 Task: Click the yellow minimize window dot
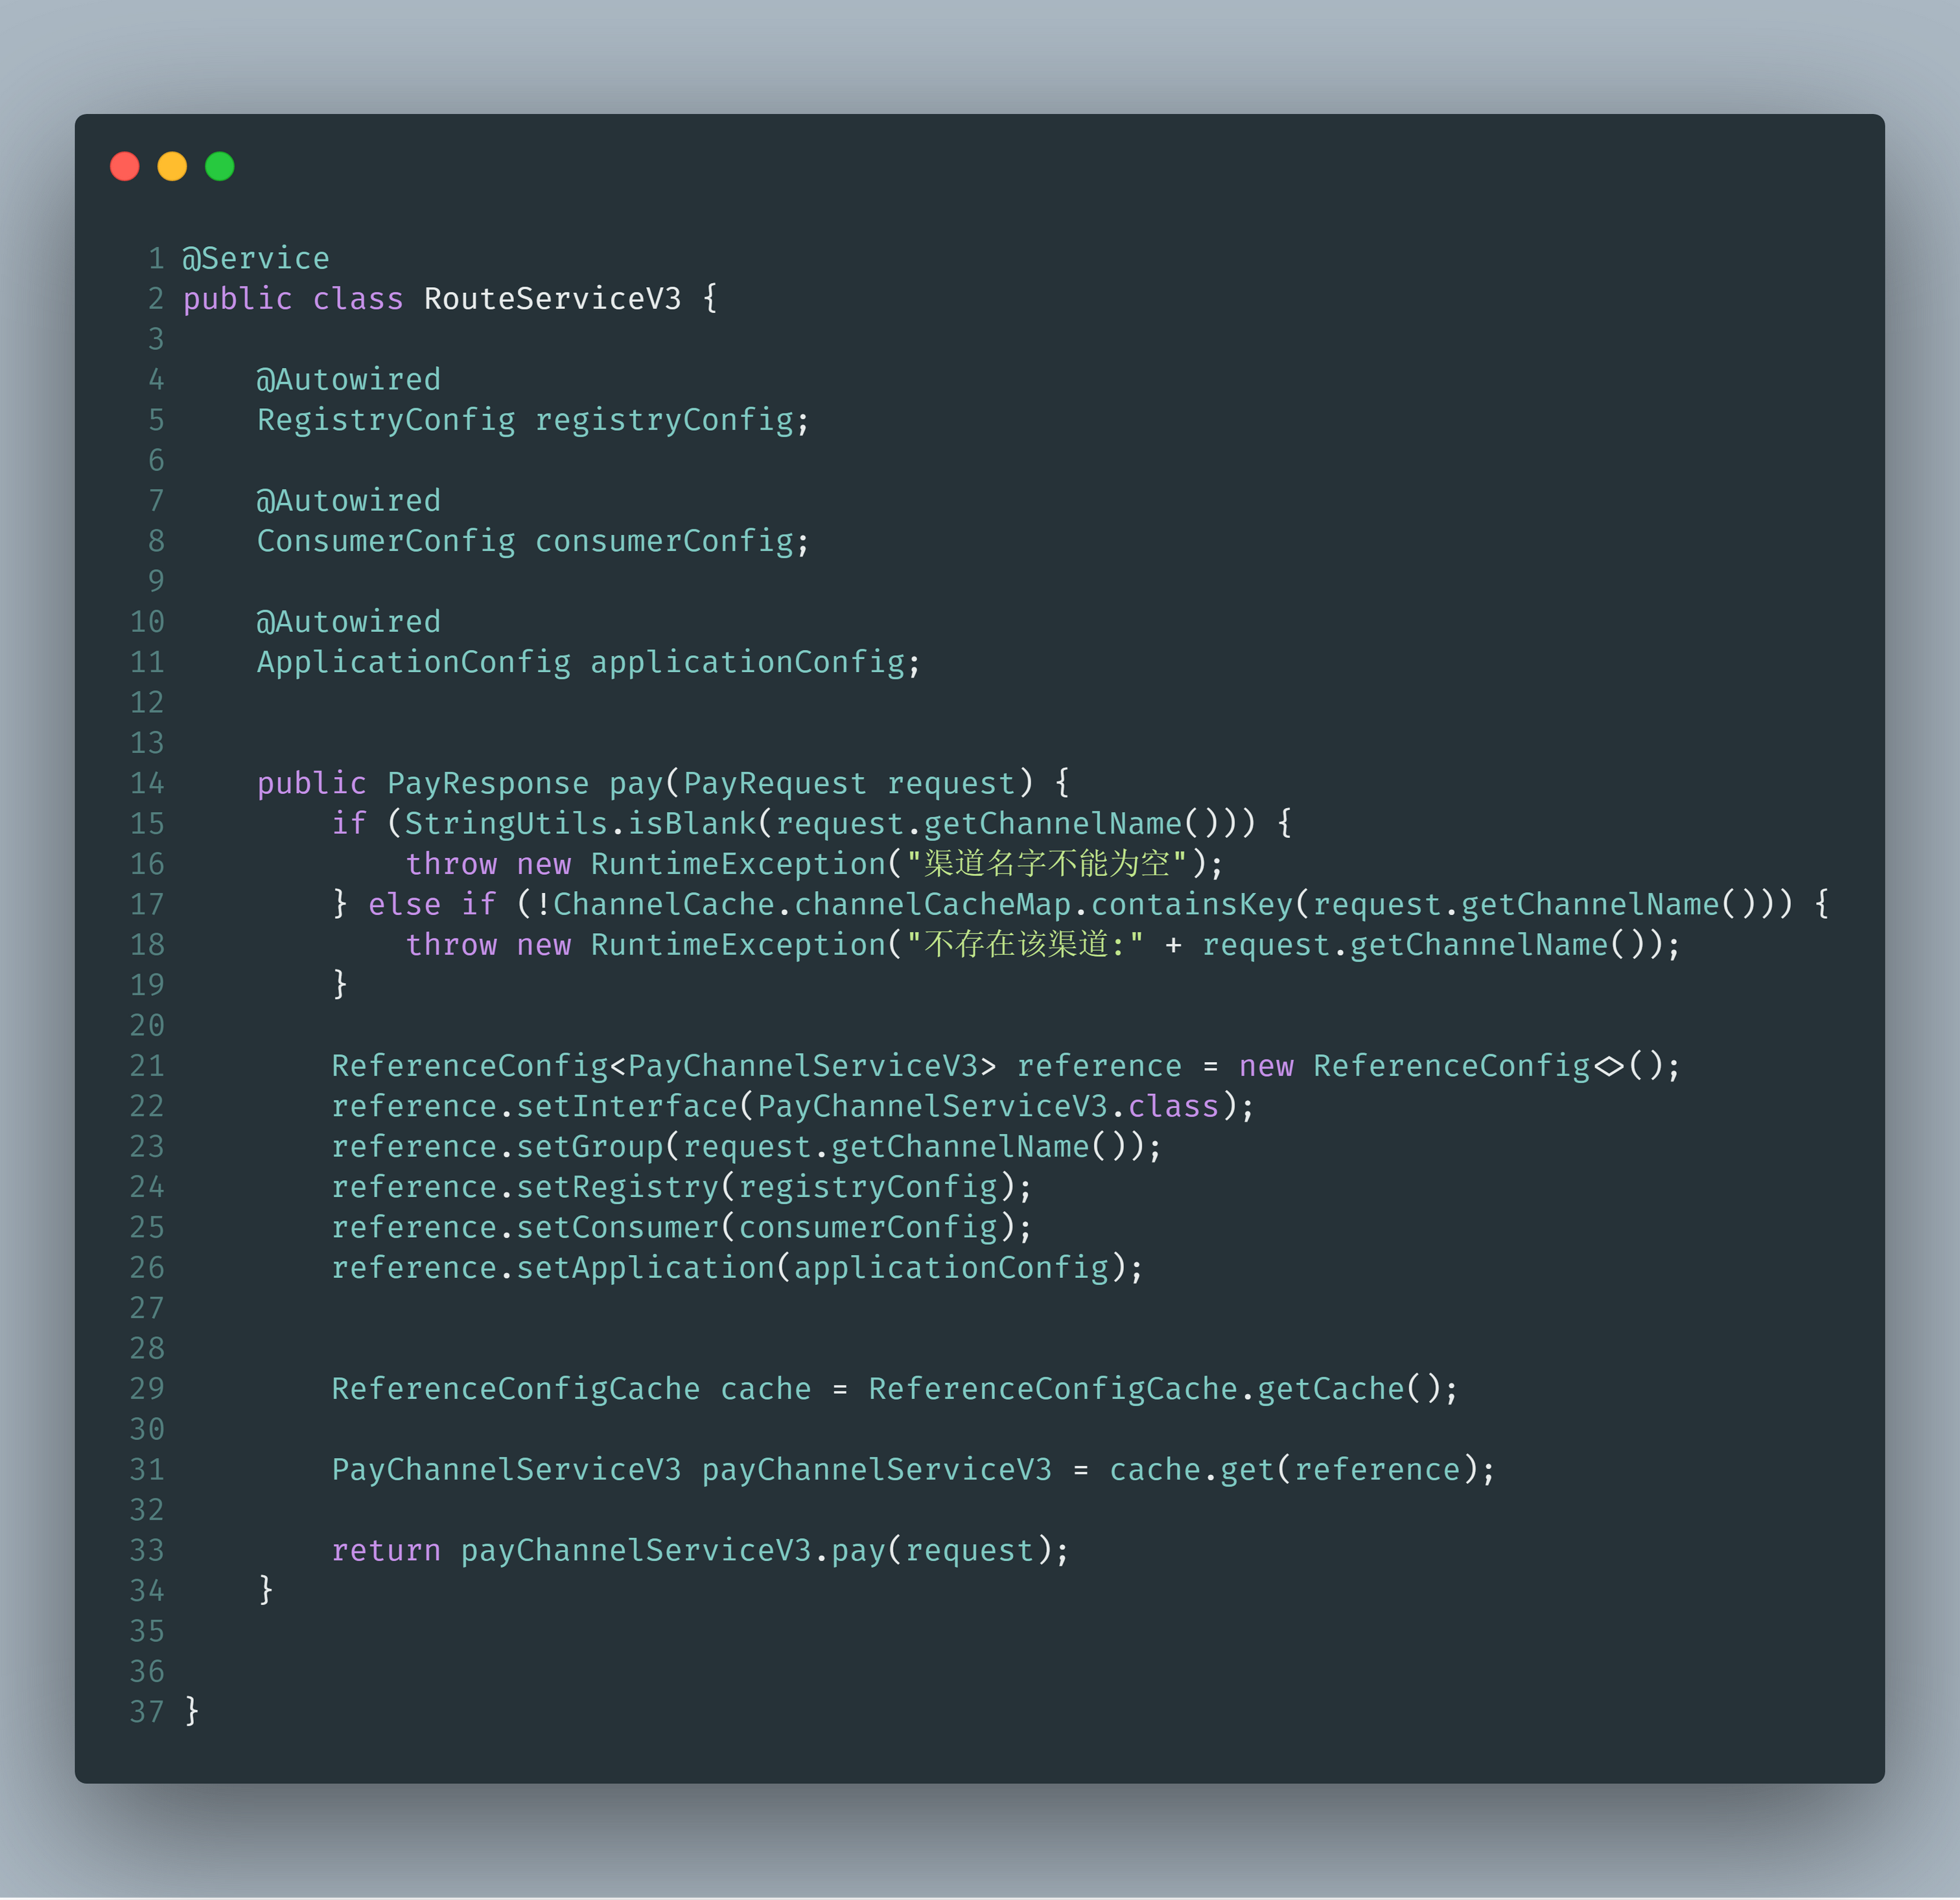(x=172, y=166)
